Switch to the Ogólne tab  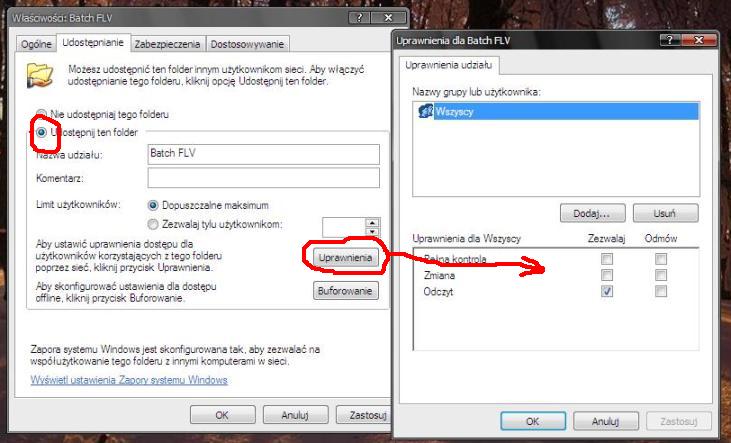36,44
